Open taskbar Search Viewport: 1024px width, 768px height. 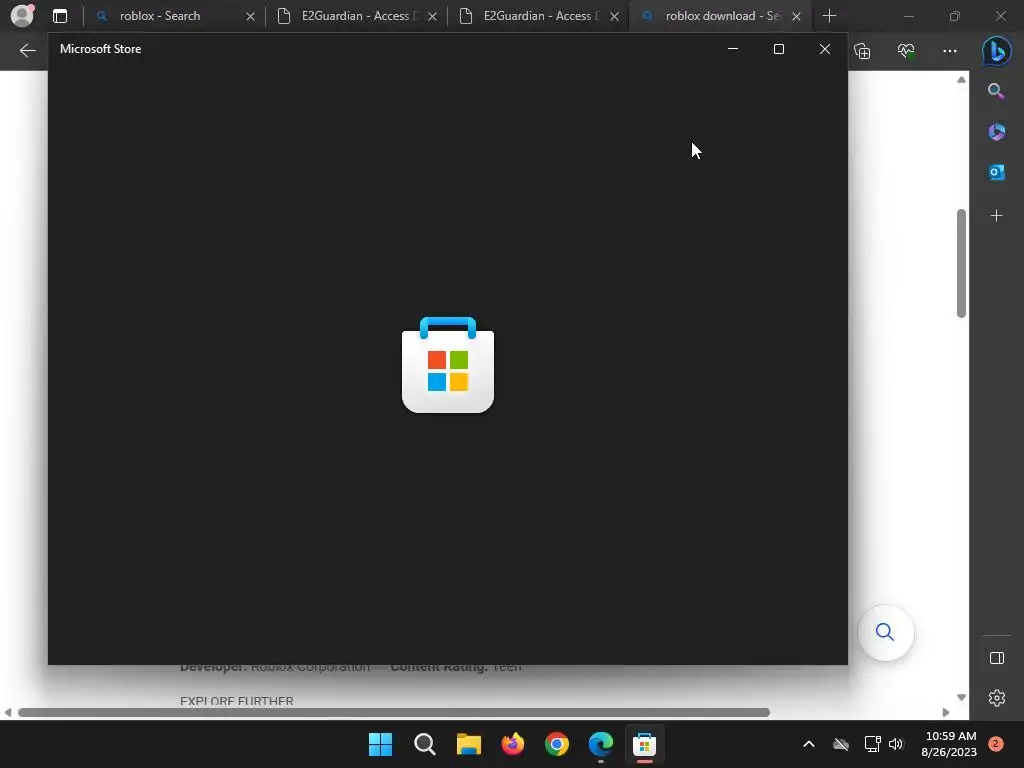(x=424, y=744)
